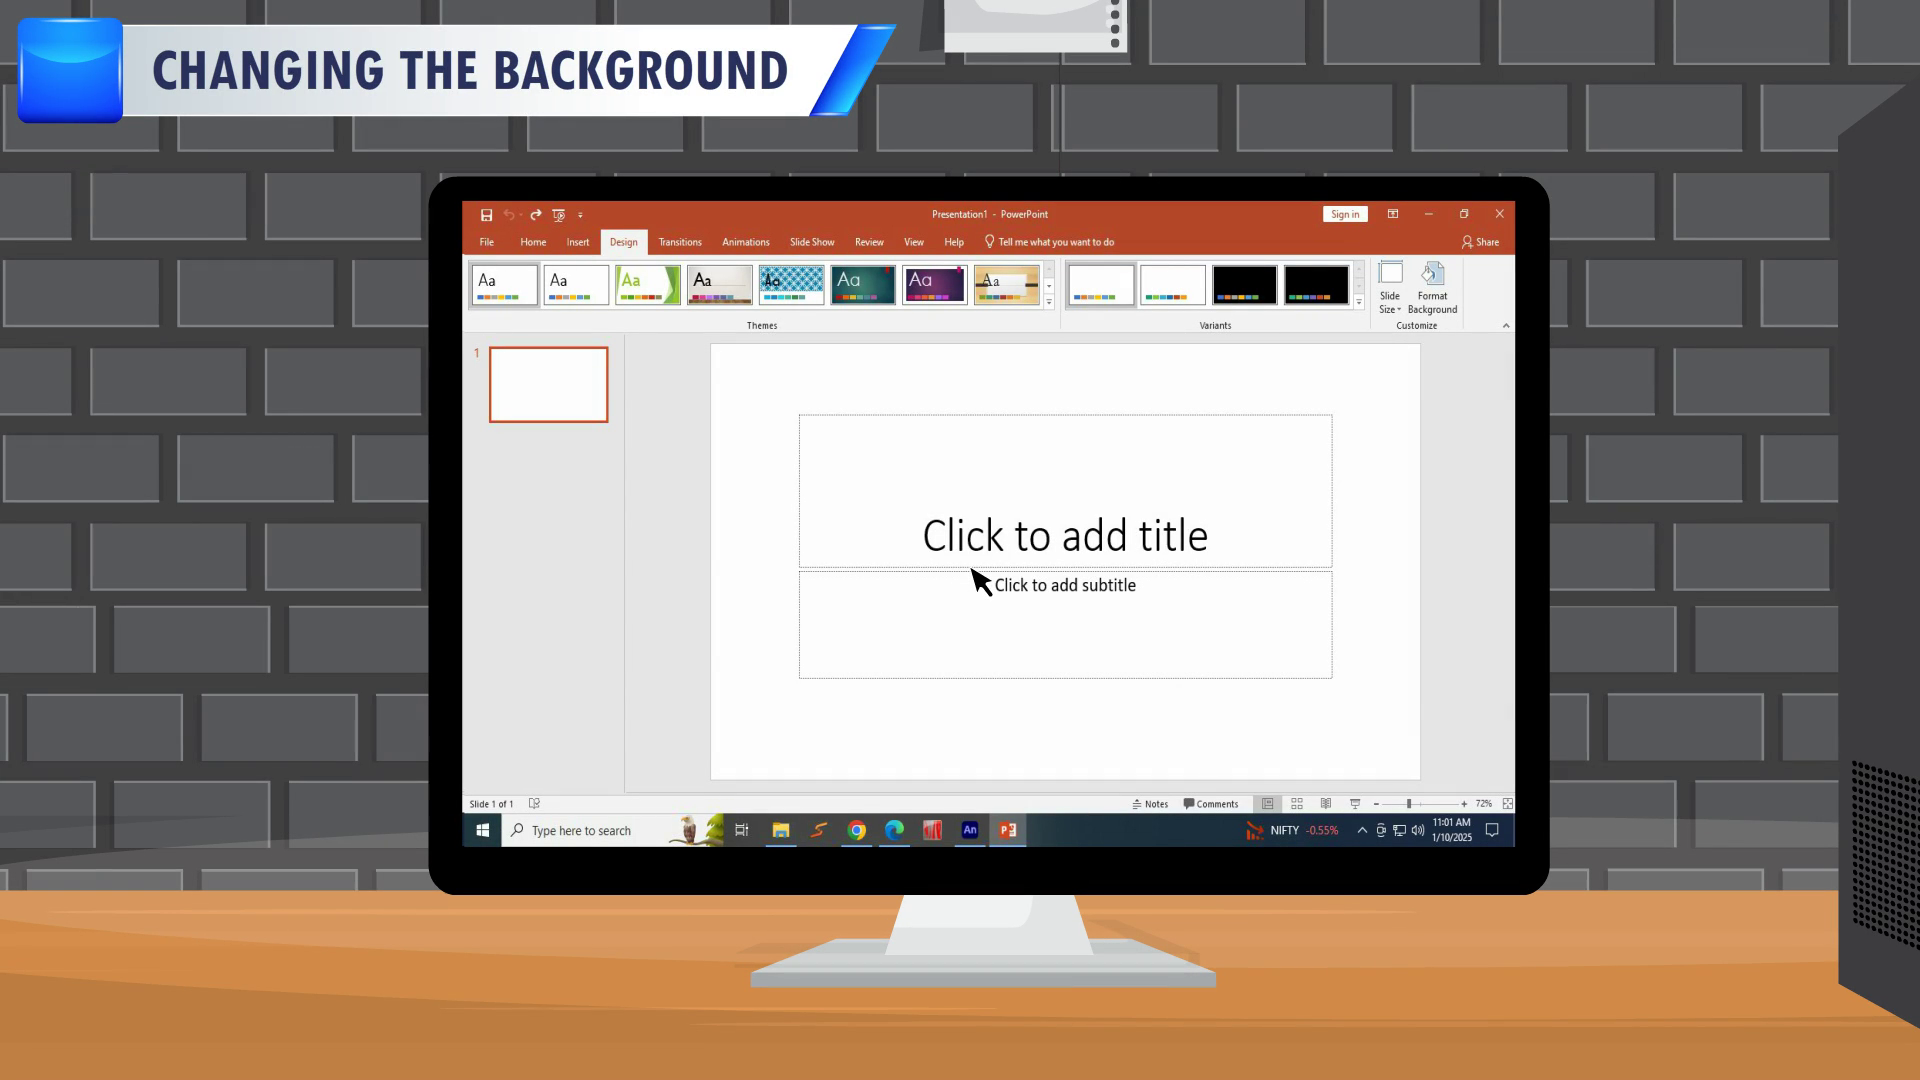Open the Slide Size dropdown
This screenshot has width=1920, height=1080.
[x=1390, y=288]
